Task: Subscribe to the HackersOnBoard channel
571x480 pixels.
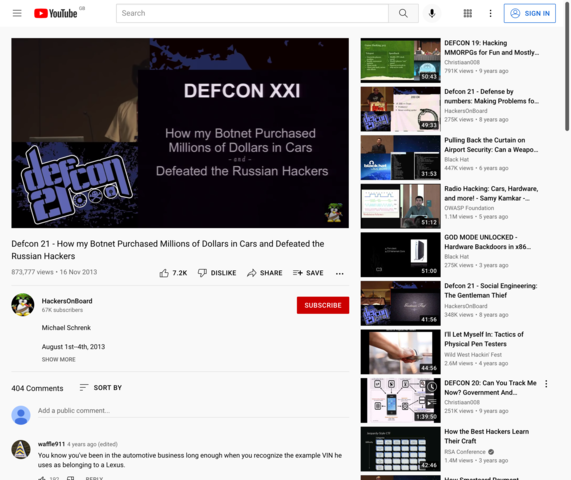Action: coord(323,305)
